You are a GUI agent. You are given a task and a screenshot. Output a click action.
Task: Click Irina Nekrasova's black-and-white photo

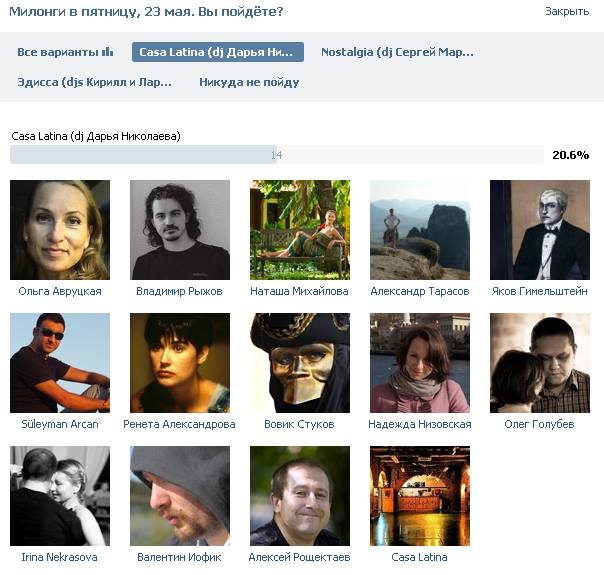click(60, 496)
